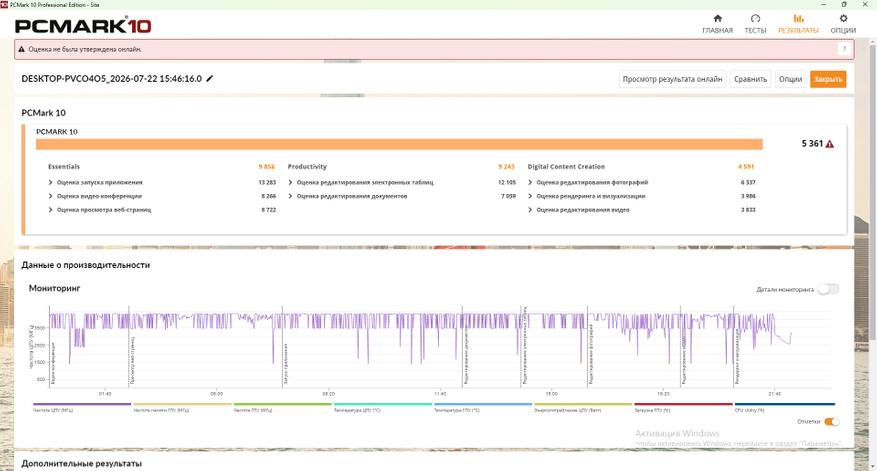The width and height of the screenshot is (877, 471).
Task: Toggle the Отметки switch off
Action: (x=832, y=422)
